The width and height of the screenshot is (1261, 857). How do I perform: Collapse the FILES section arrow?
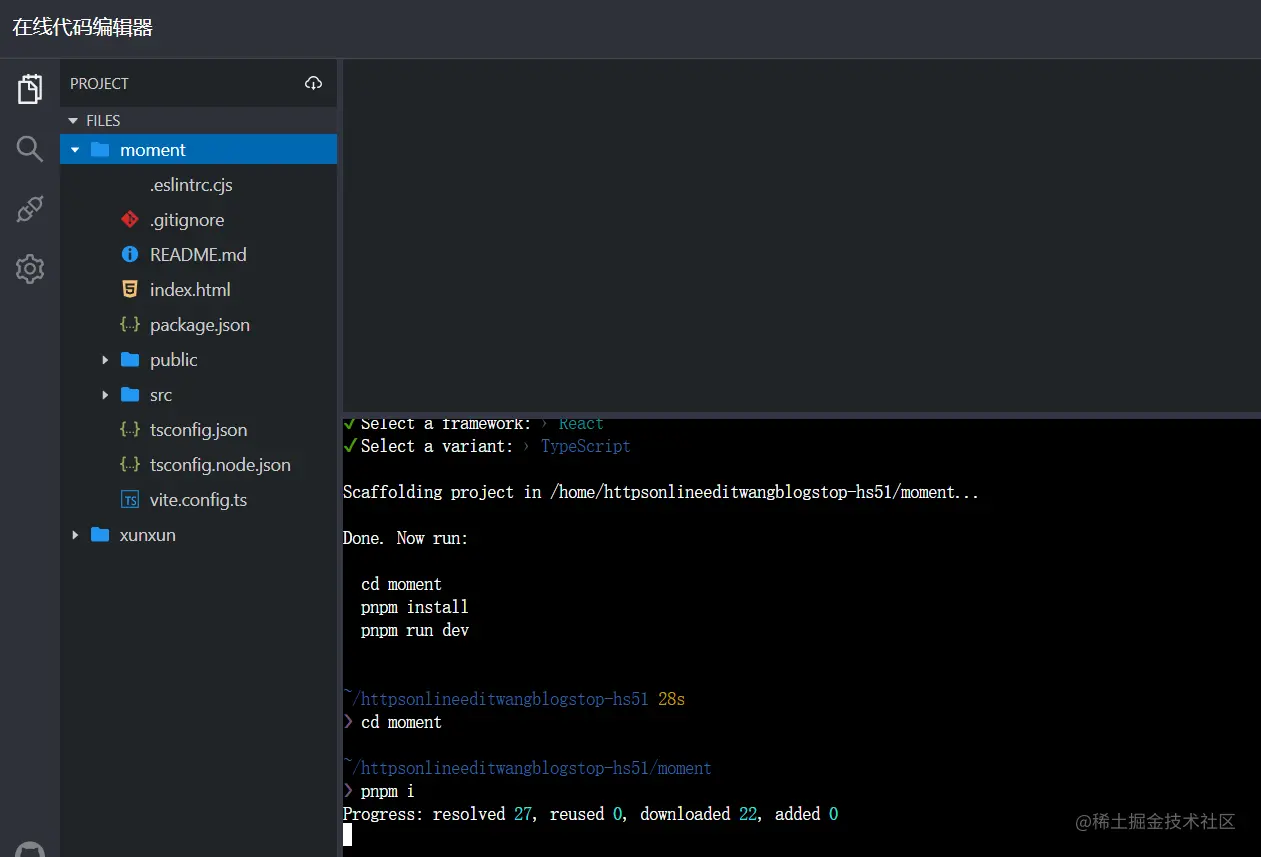(72, 121)
